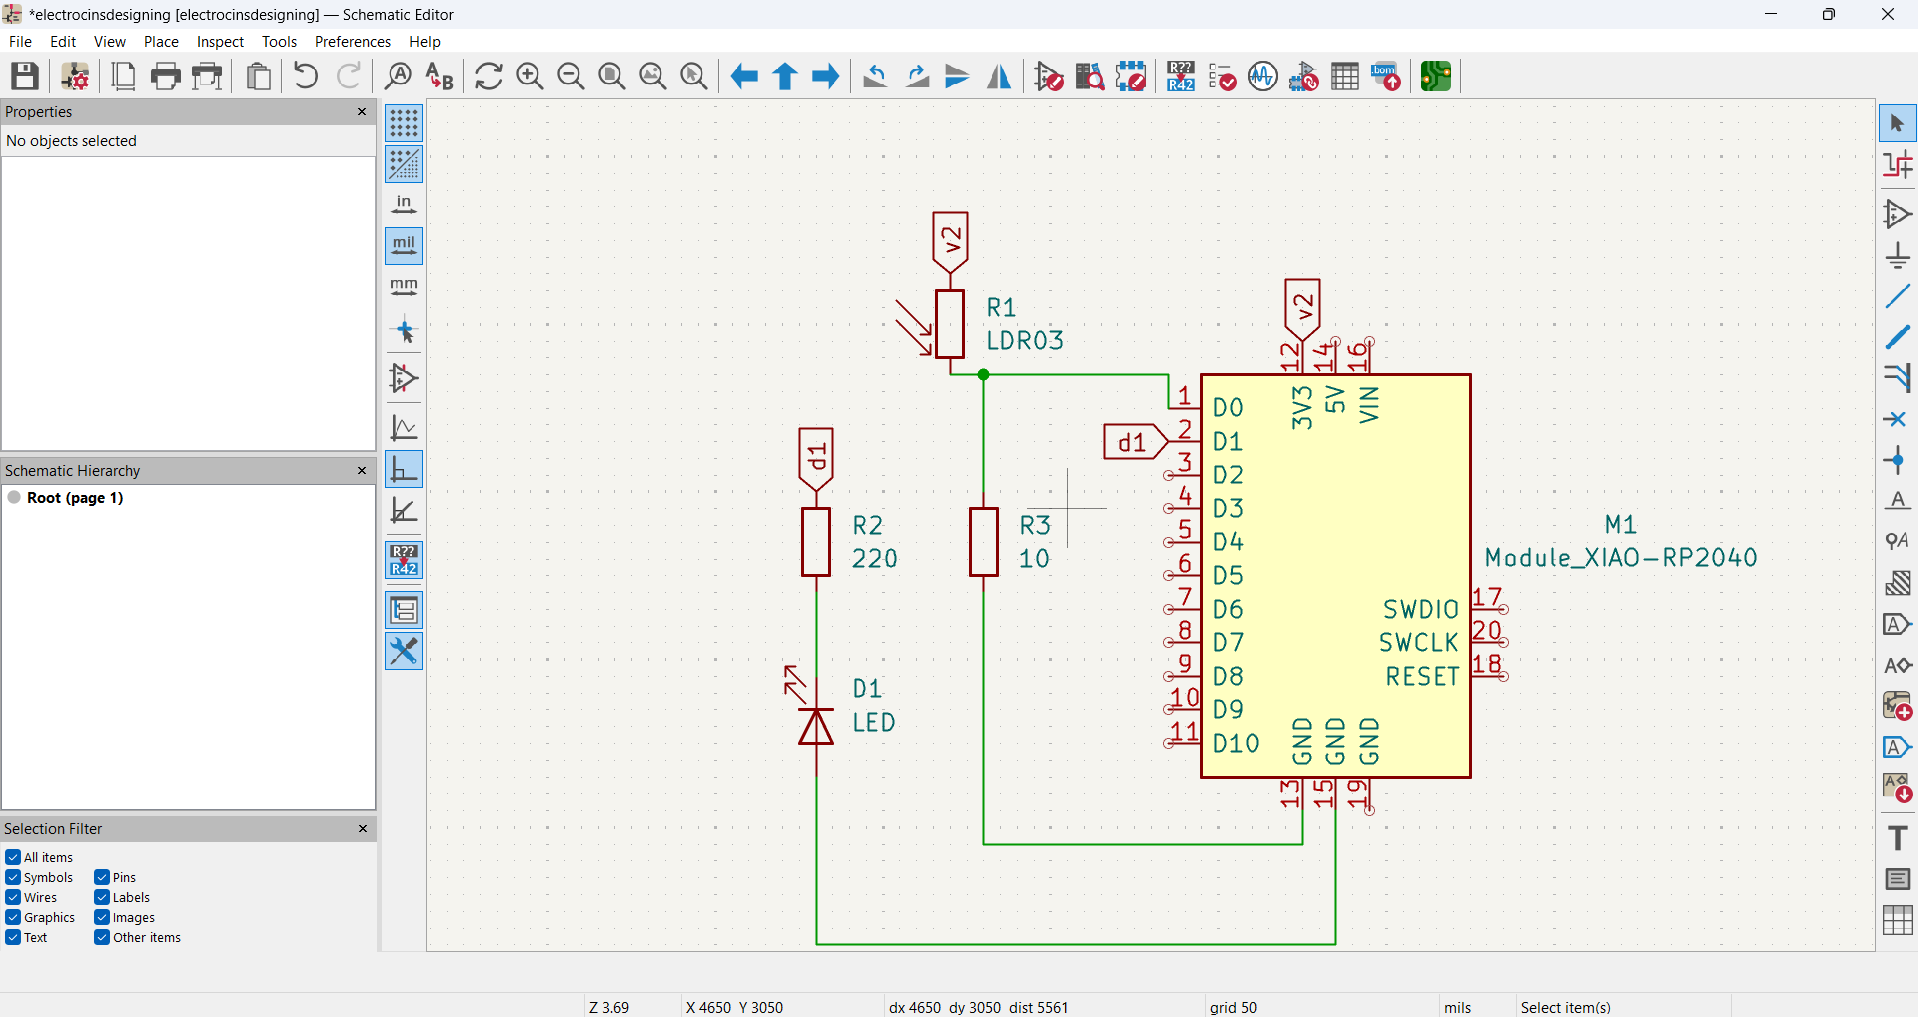1918x1017 pixels.
Task: Choose the Add Power Symbol tool
Action: (1897, 255)
